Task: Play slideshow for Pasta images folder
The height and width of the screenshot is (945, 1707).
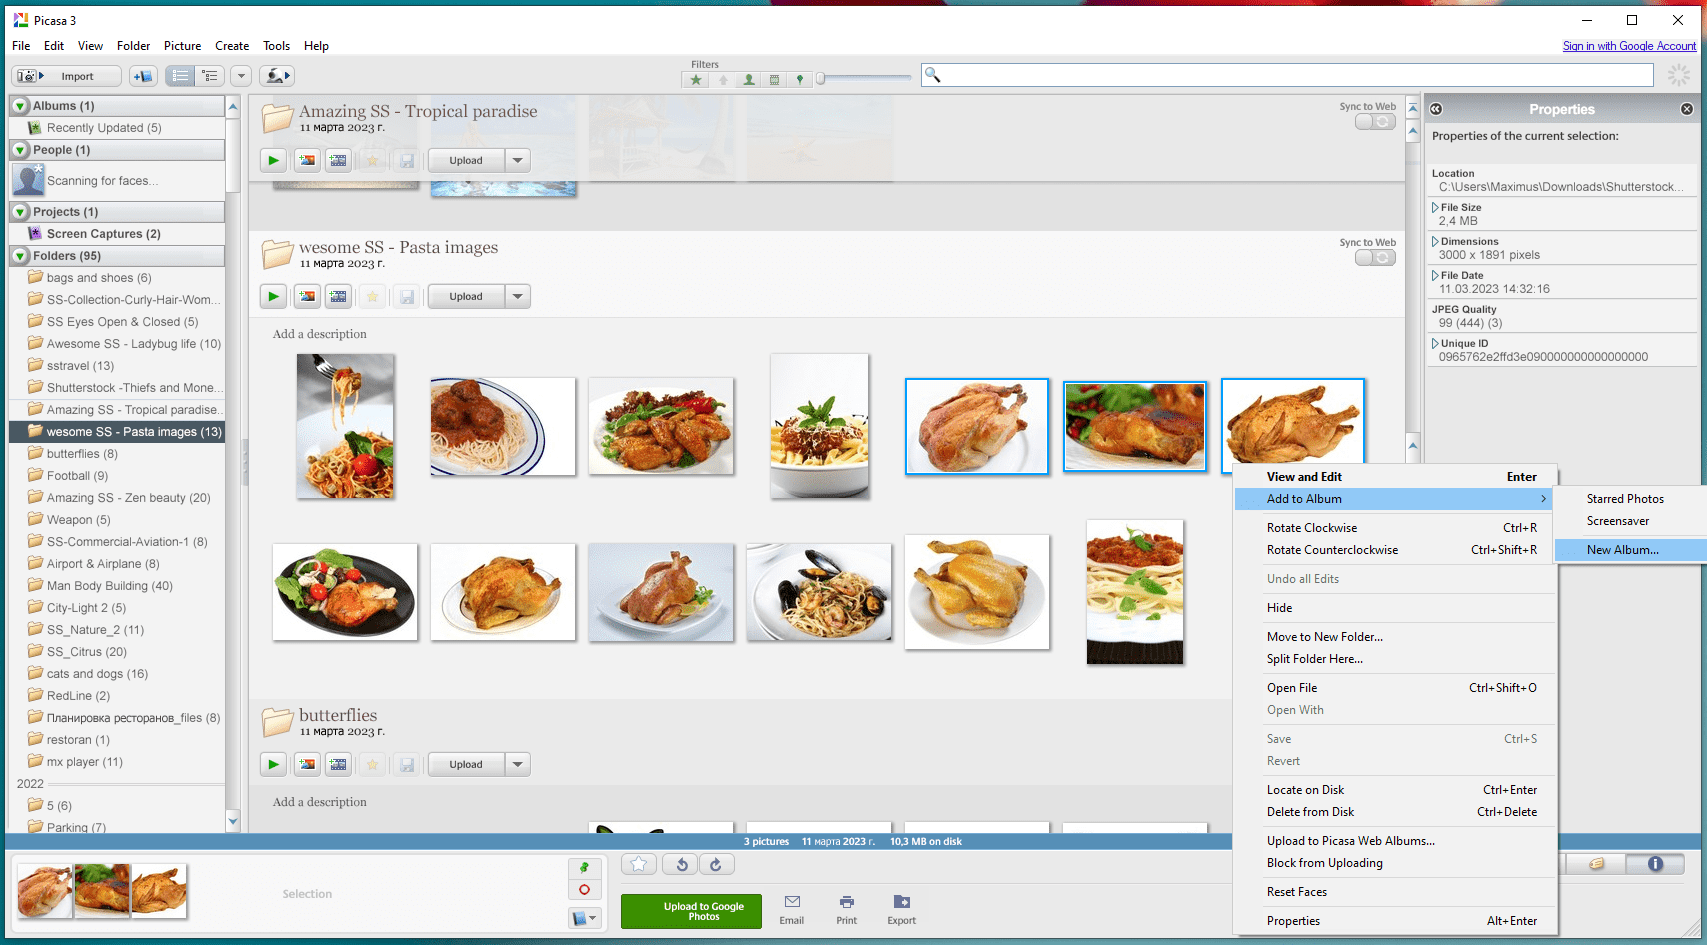Action: pos(273,296)
